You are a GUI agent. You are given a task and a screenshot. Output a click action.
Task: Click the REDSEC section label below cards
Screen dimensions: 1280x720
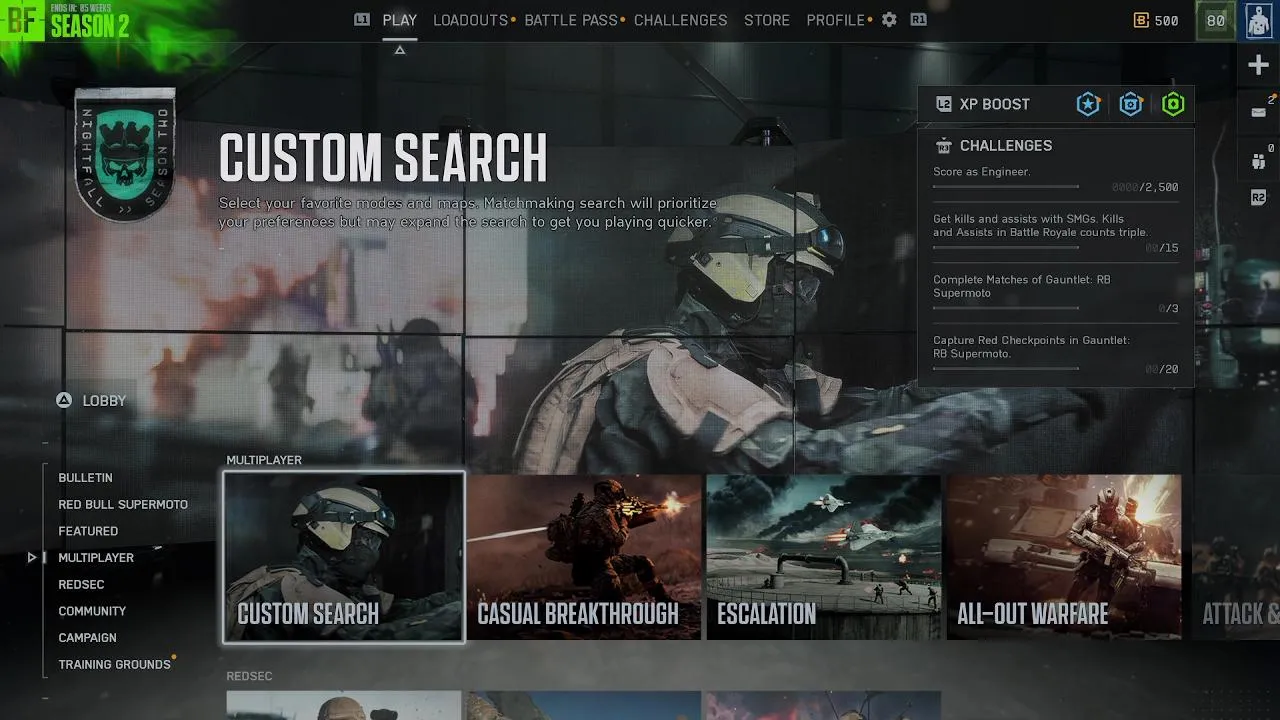(249, 676)
